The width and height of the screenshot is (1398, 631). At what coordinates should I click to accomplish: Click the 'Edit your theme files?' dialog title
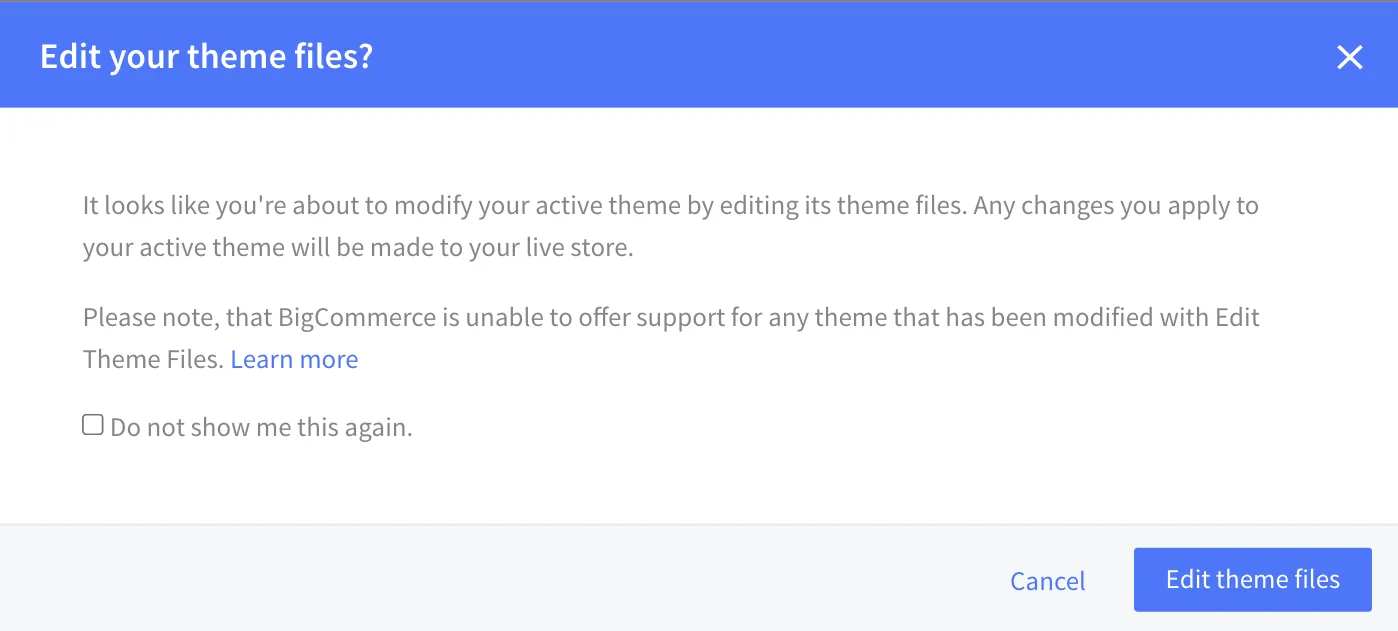pyautogui.click(x=206, y=56)
